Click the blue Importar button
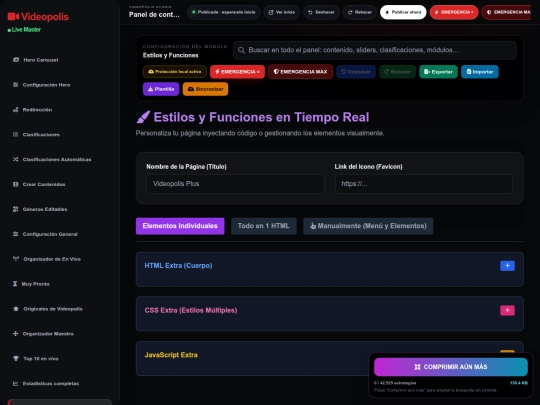Screen dimensions: 540x405 (480, 72)
